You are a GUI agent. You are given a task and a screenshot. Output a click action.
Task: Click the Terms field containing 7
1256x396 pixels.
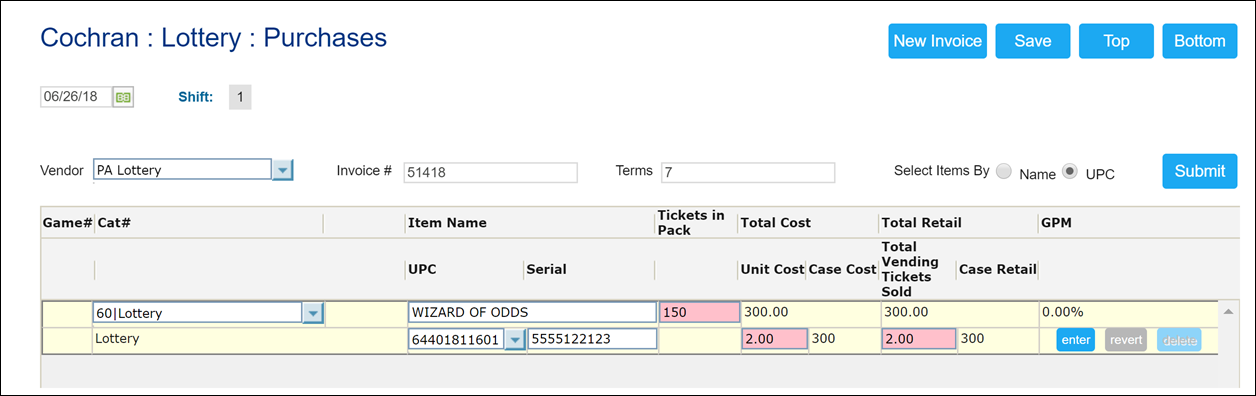[747, 173]
